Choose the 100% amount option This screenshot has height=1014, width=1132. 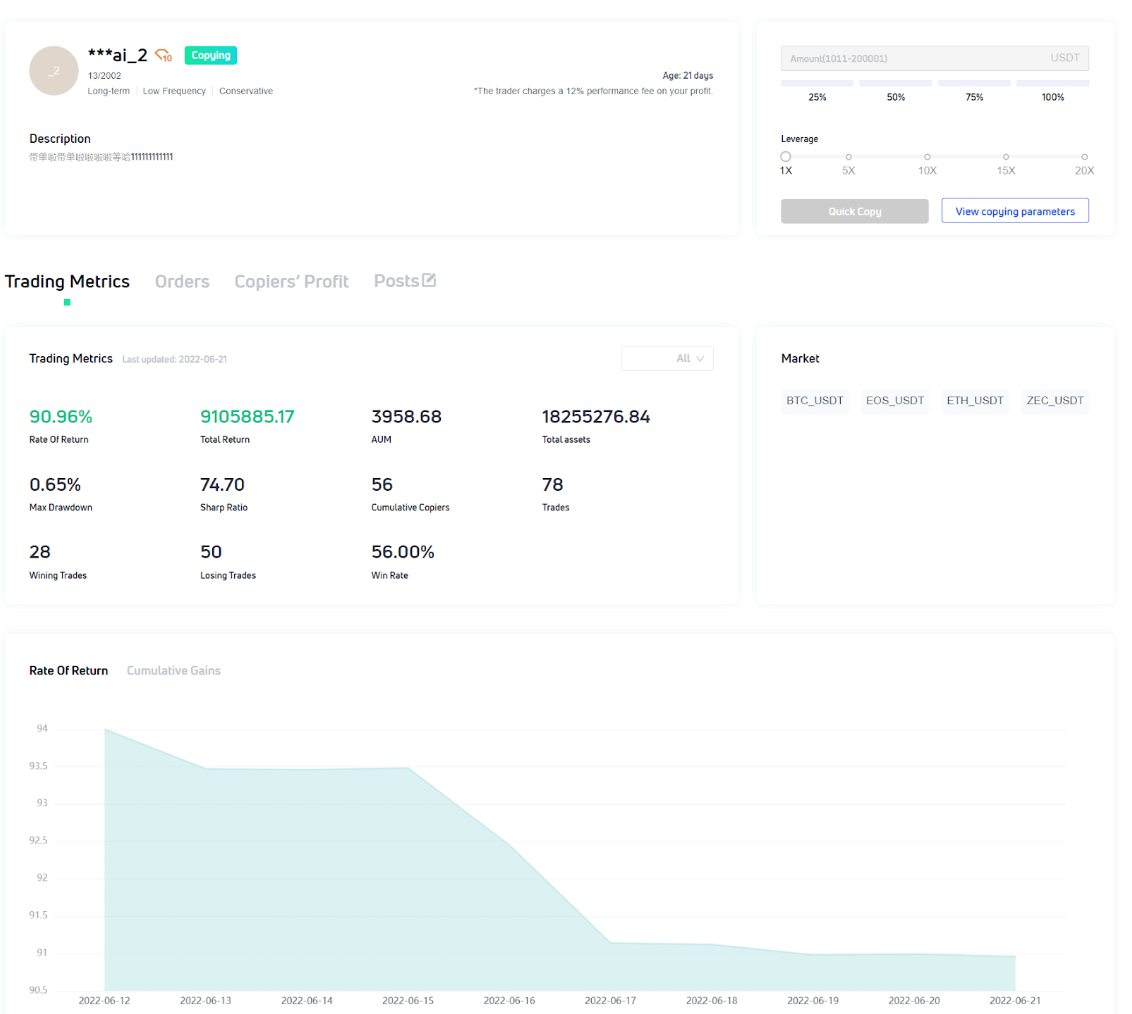click(x=1052, y=90)
